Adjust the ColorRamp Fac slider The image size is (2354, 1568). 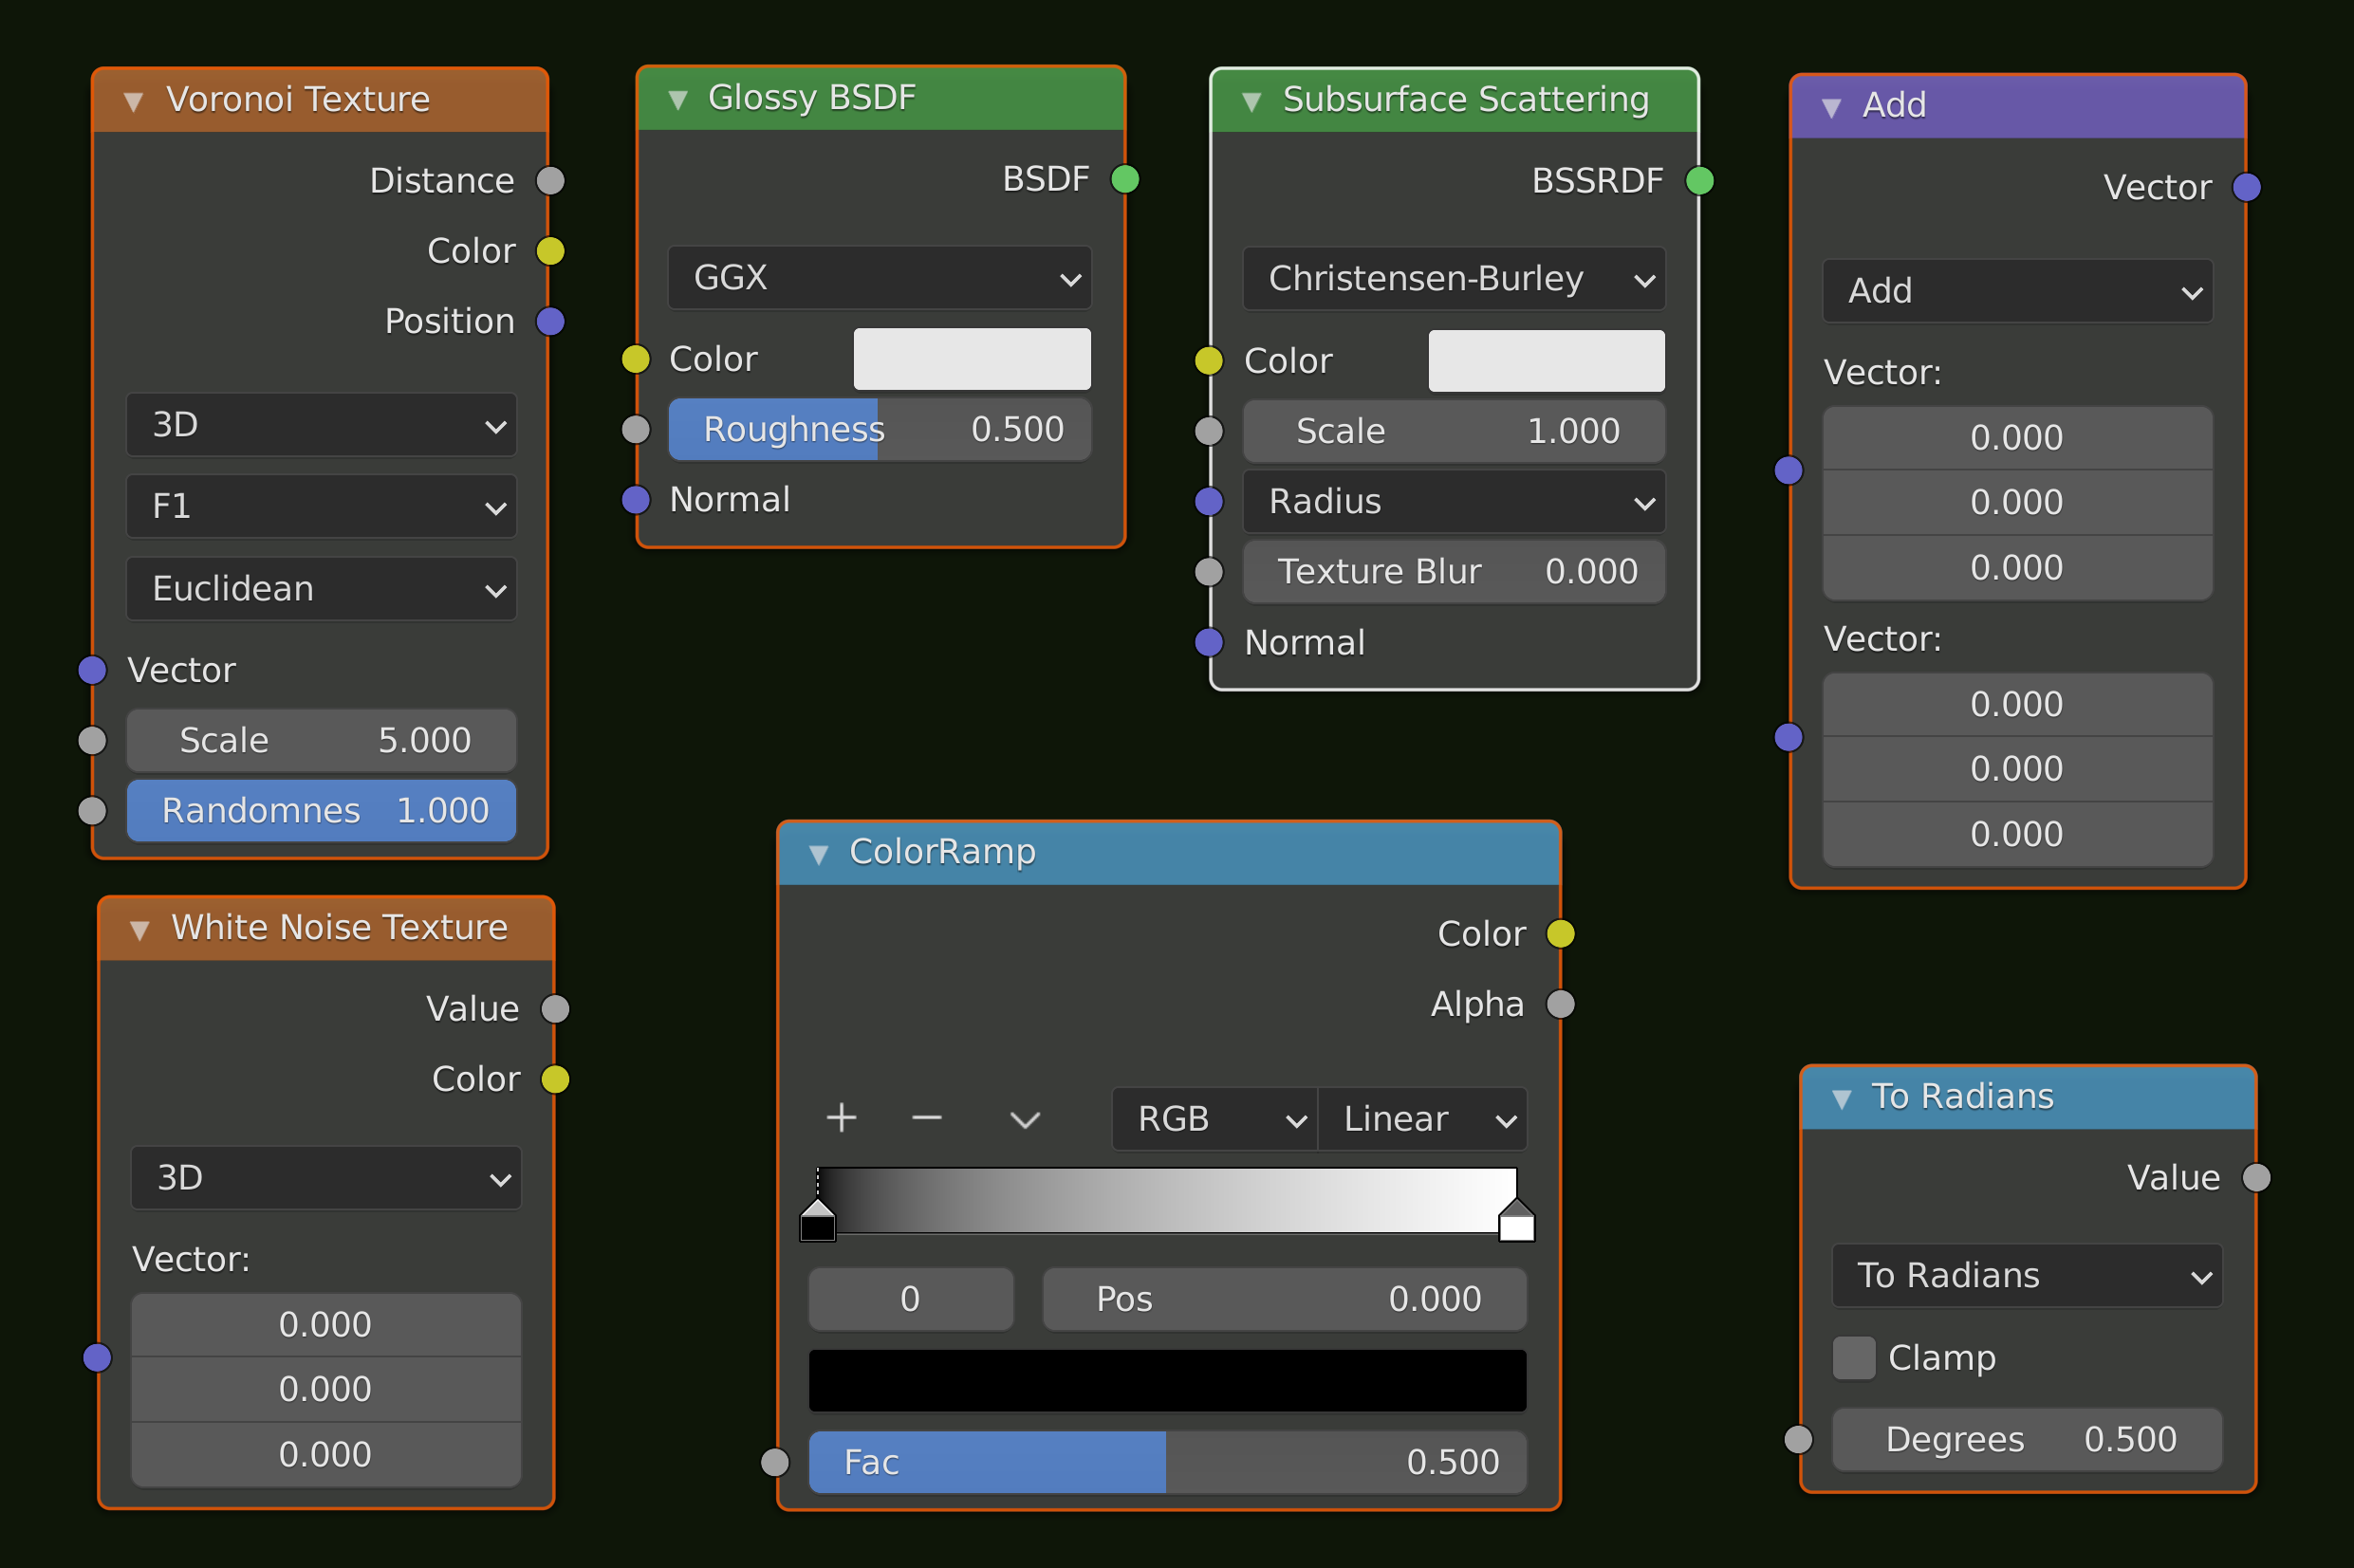[x=1168, y=1462]
